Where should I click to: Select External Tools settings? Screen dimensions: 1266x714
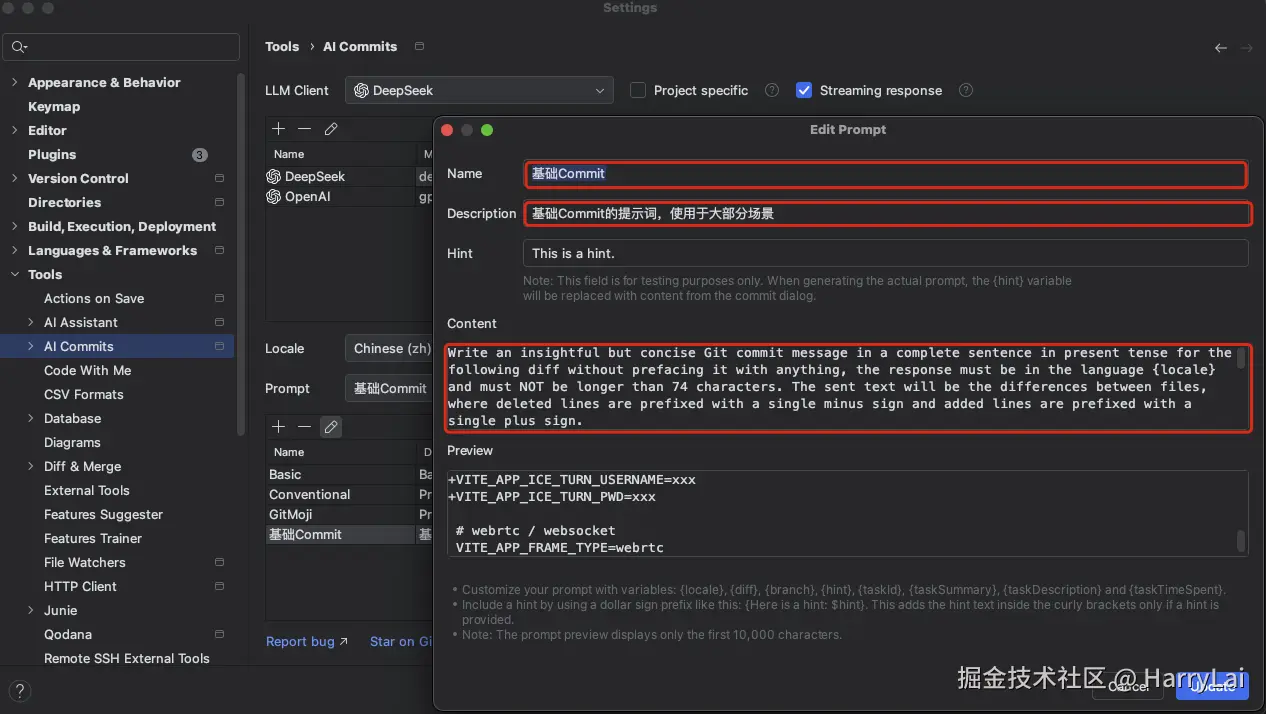[x=87, y=490]
